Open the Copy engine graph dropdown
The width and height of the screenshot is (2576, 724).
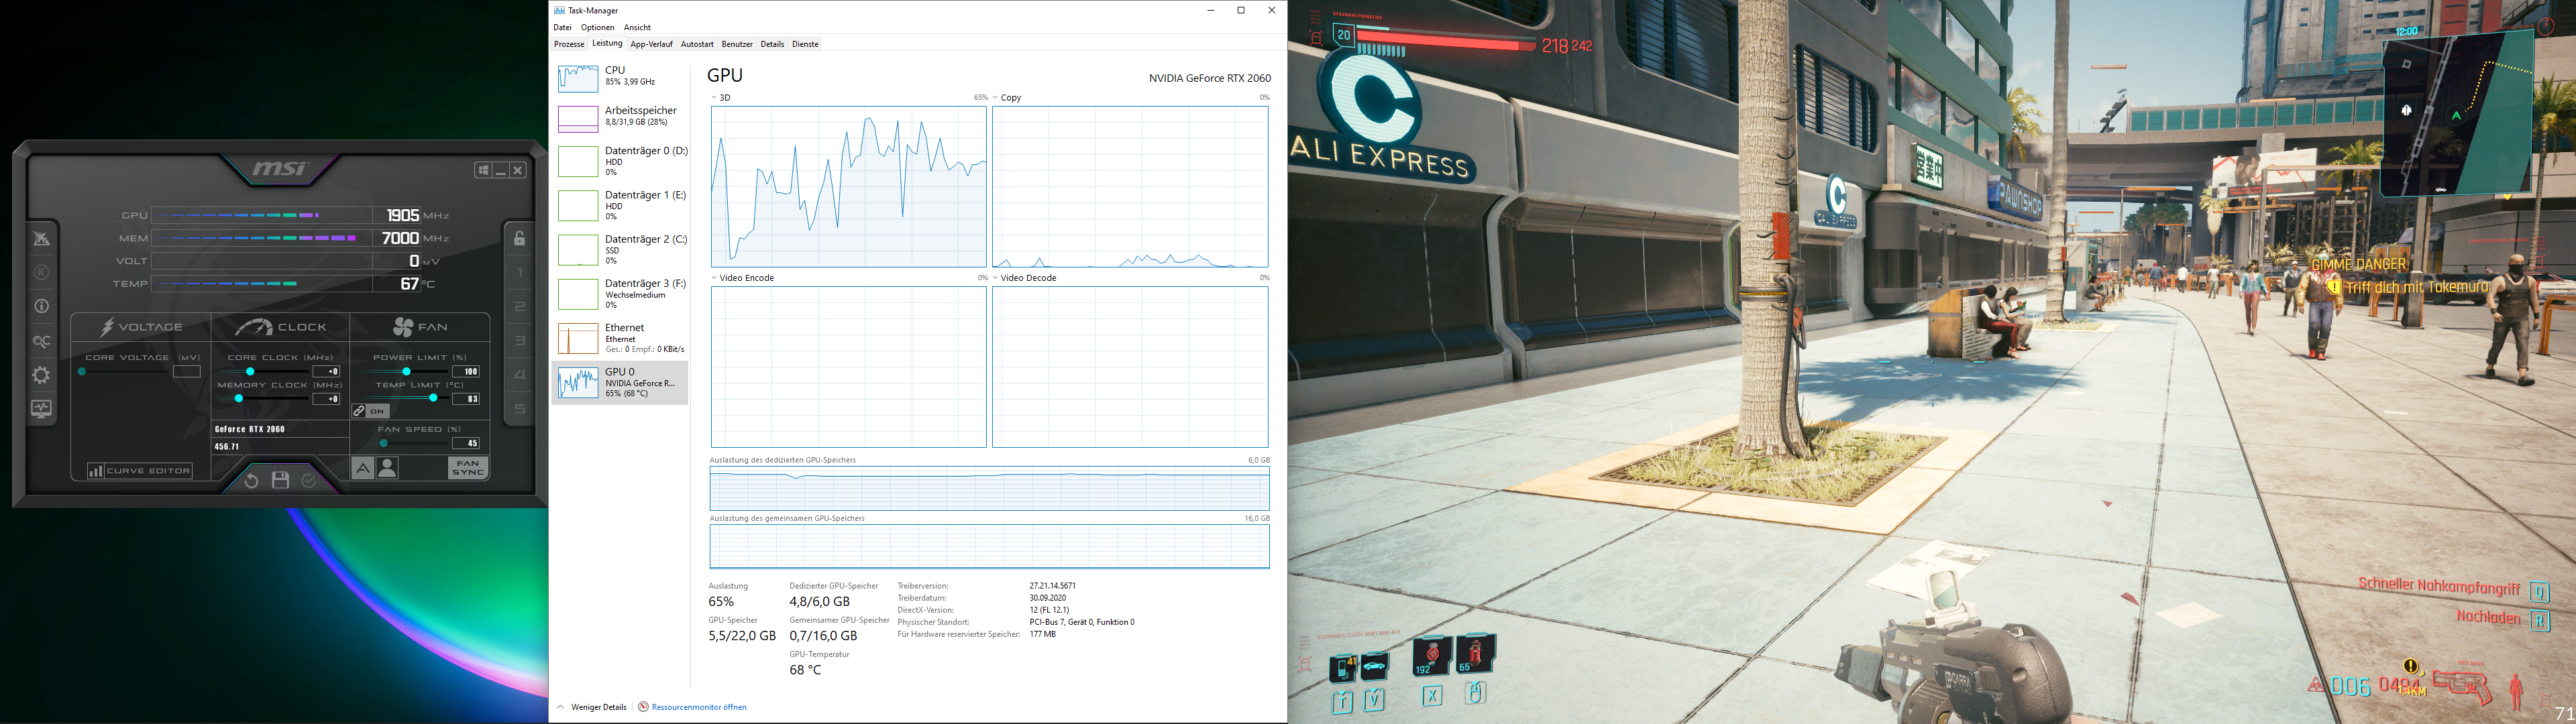click(x=995, y=98)
